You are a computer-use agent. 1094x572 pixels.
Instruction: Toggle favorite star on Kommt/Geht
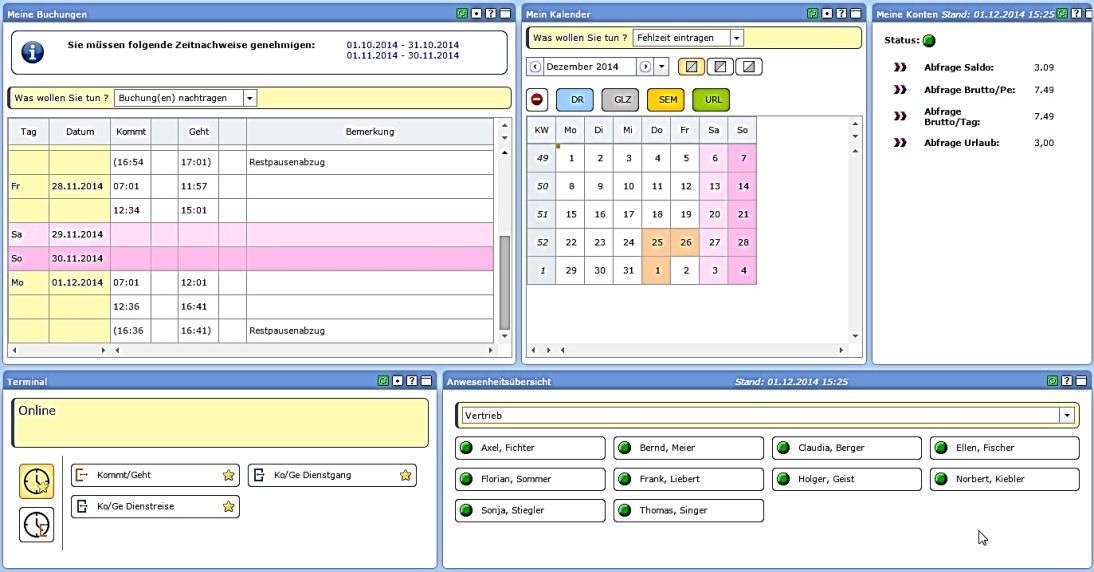(x=229, y=476)
